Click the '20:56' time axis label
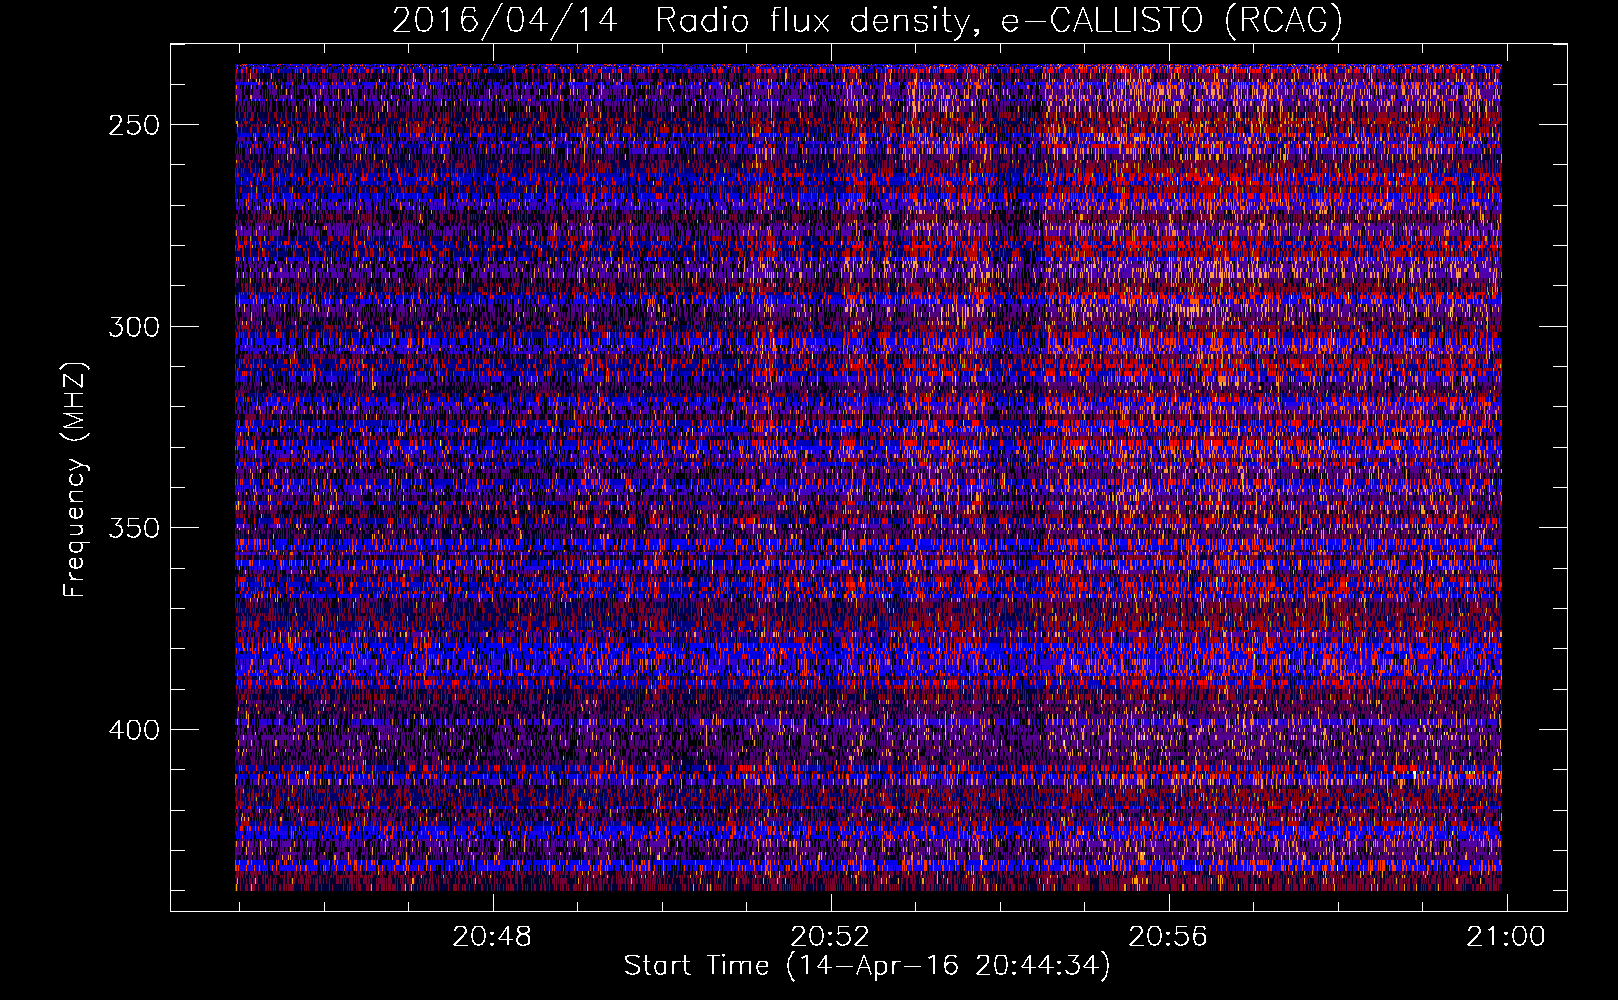The image size is (1618, 1000). [1168, 937]
